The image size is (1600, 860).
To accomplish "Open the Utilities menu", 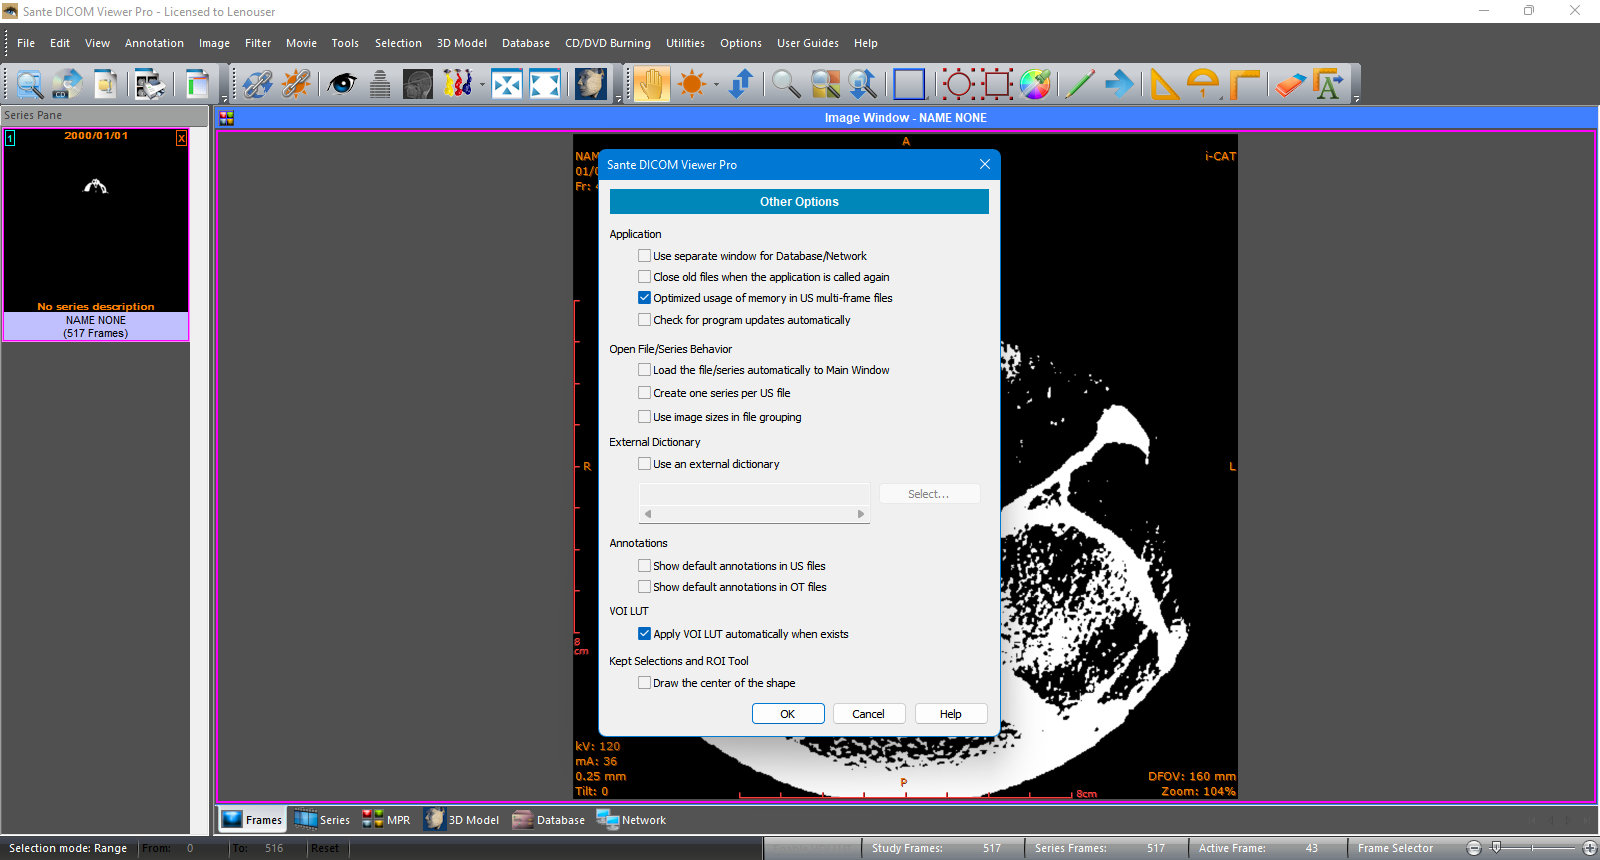I will click(x=685, y=43).
